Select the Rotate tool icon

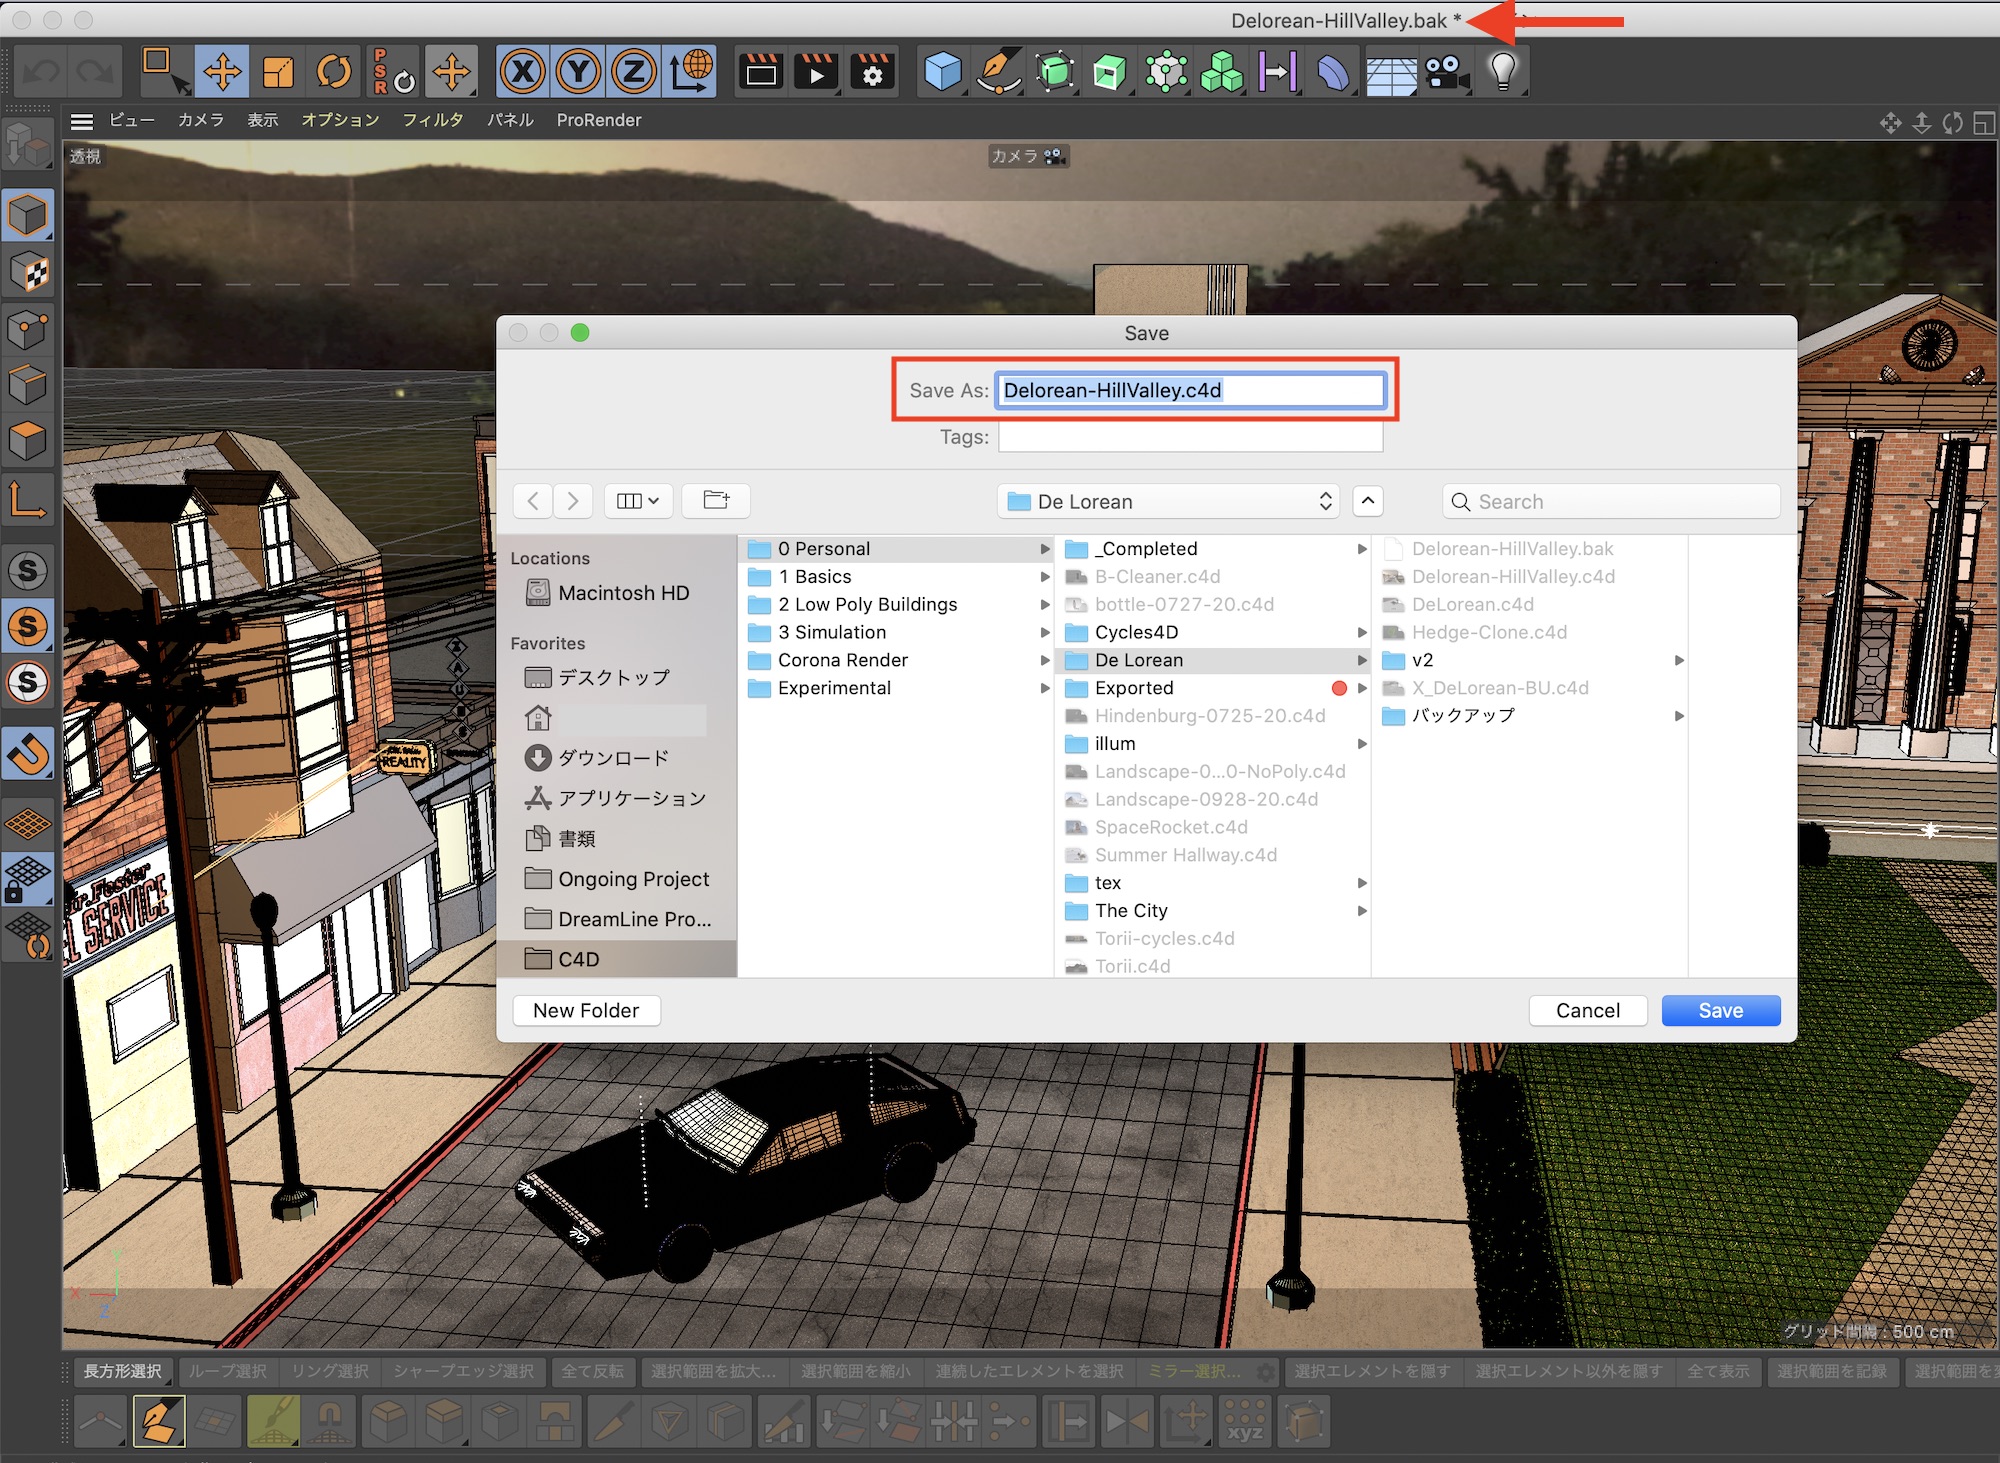coord(334,72)
